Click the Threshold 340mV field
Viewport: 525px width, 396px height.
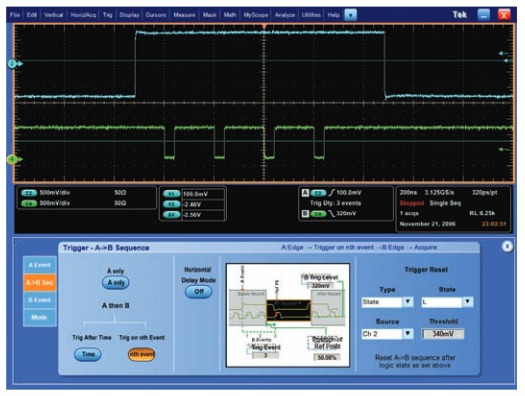pyautogui.click(x=443, y=334)
